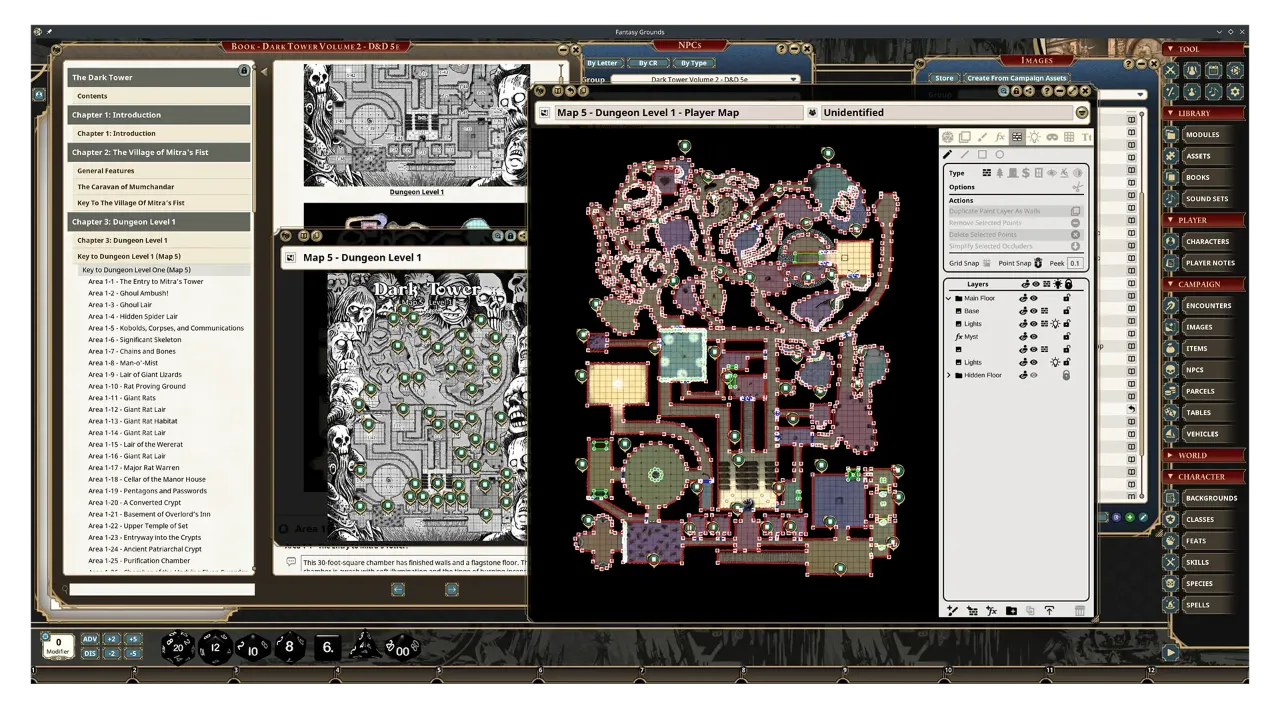Toggle the DIS disadvantage button
This screenshot has height=720, width=1280.
click(90, 653)
